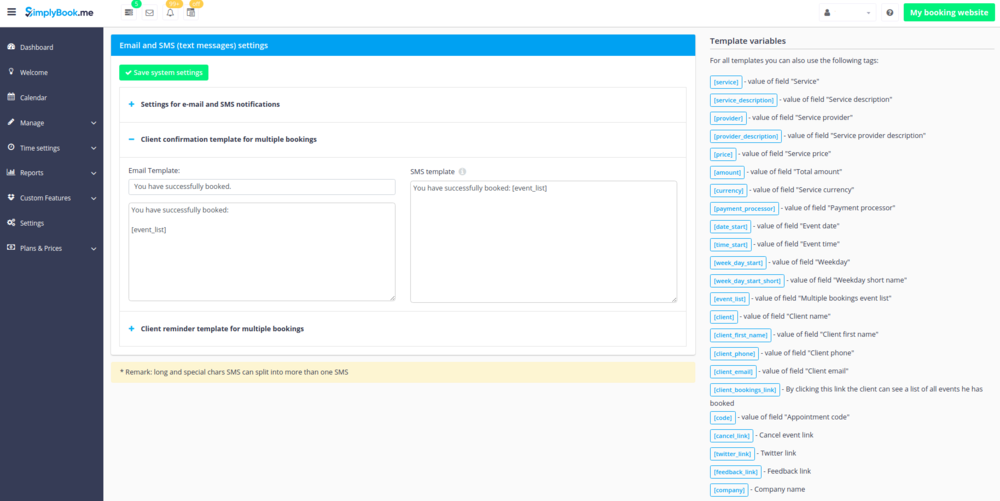This screenshot has height=501, width=1000.
Task: Open Plans & Prices in sidebar
Action: [x=40, y=248]
